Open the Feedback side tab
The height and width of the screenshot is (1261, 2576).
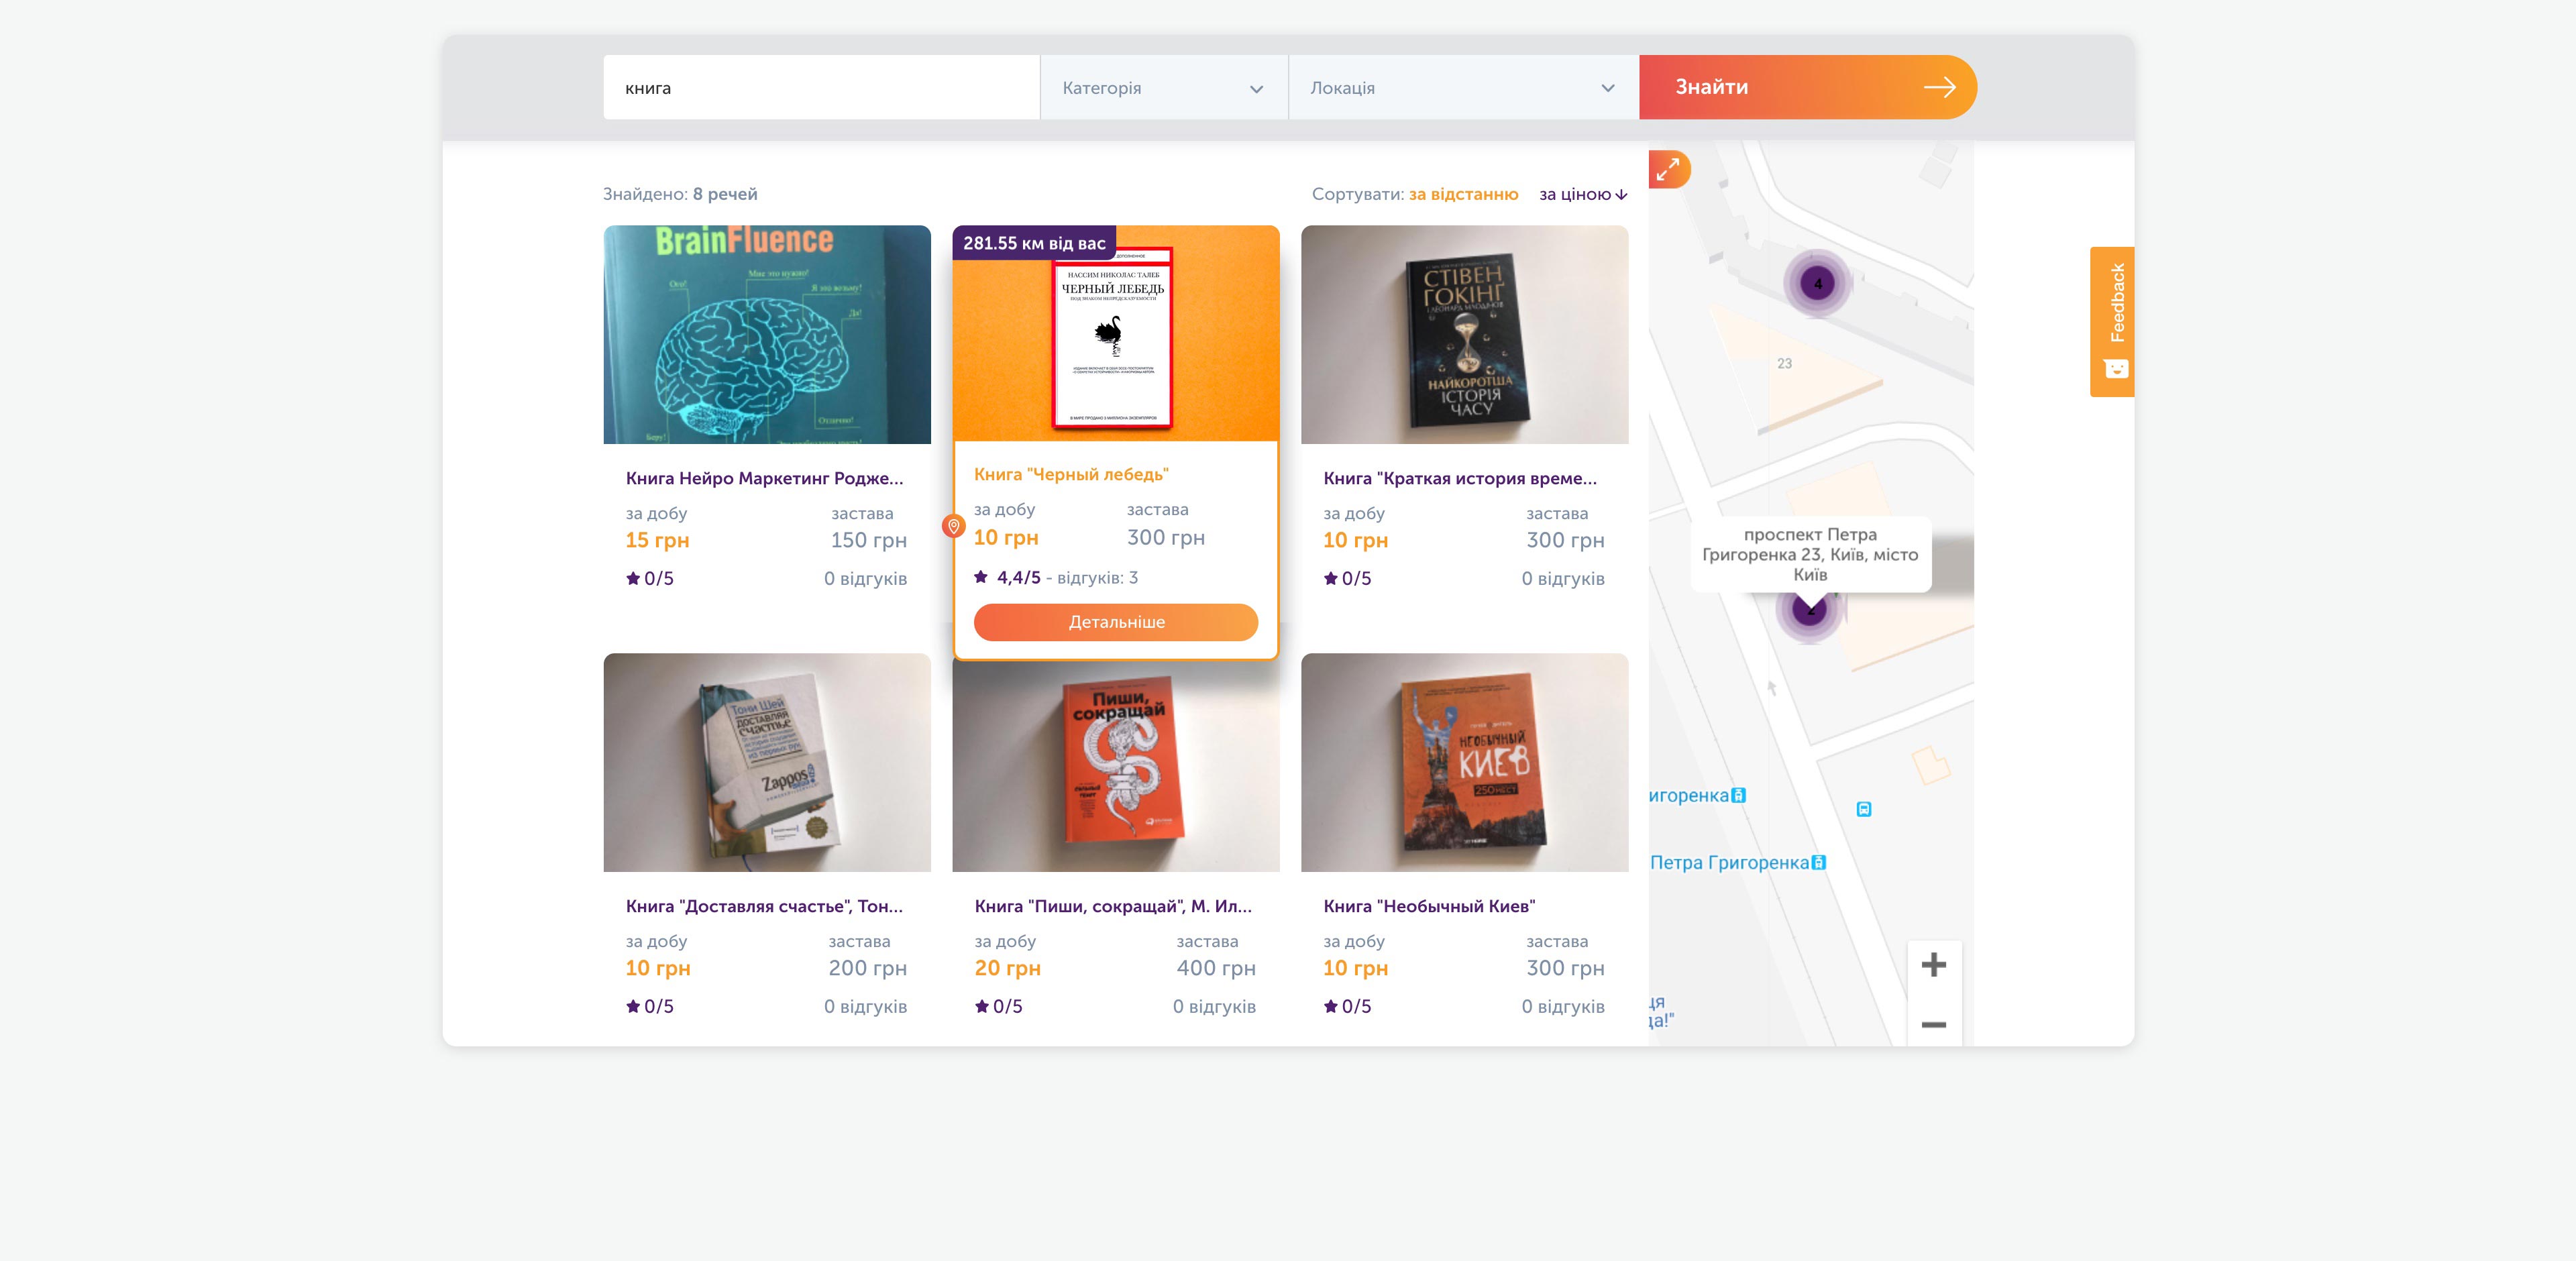2112,322
